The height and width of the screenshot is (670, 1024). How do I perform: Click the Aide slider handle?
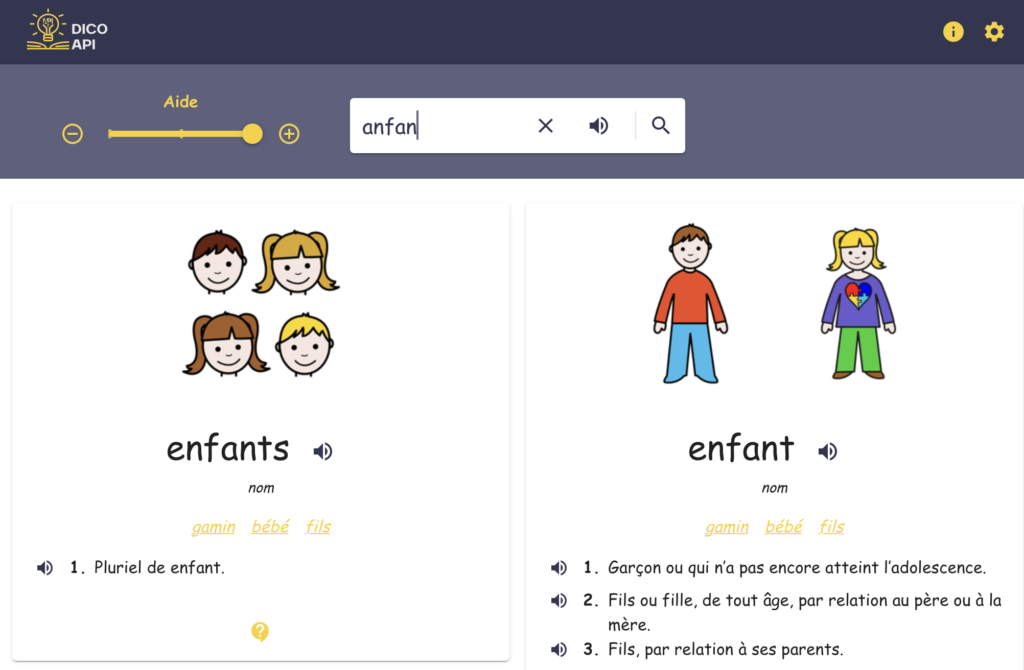252,134
